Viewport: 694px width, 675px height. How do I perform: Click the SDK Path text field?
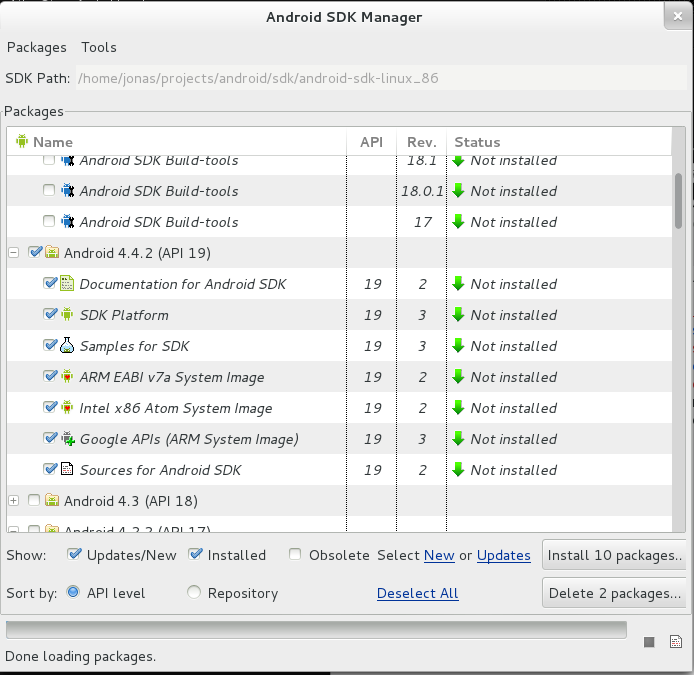[381, 78]
